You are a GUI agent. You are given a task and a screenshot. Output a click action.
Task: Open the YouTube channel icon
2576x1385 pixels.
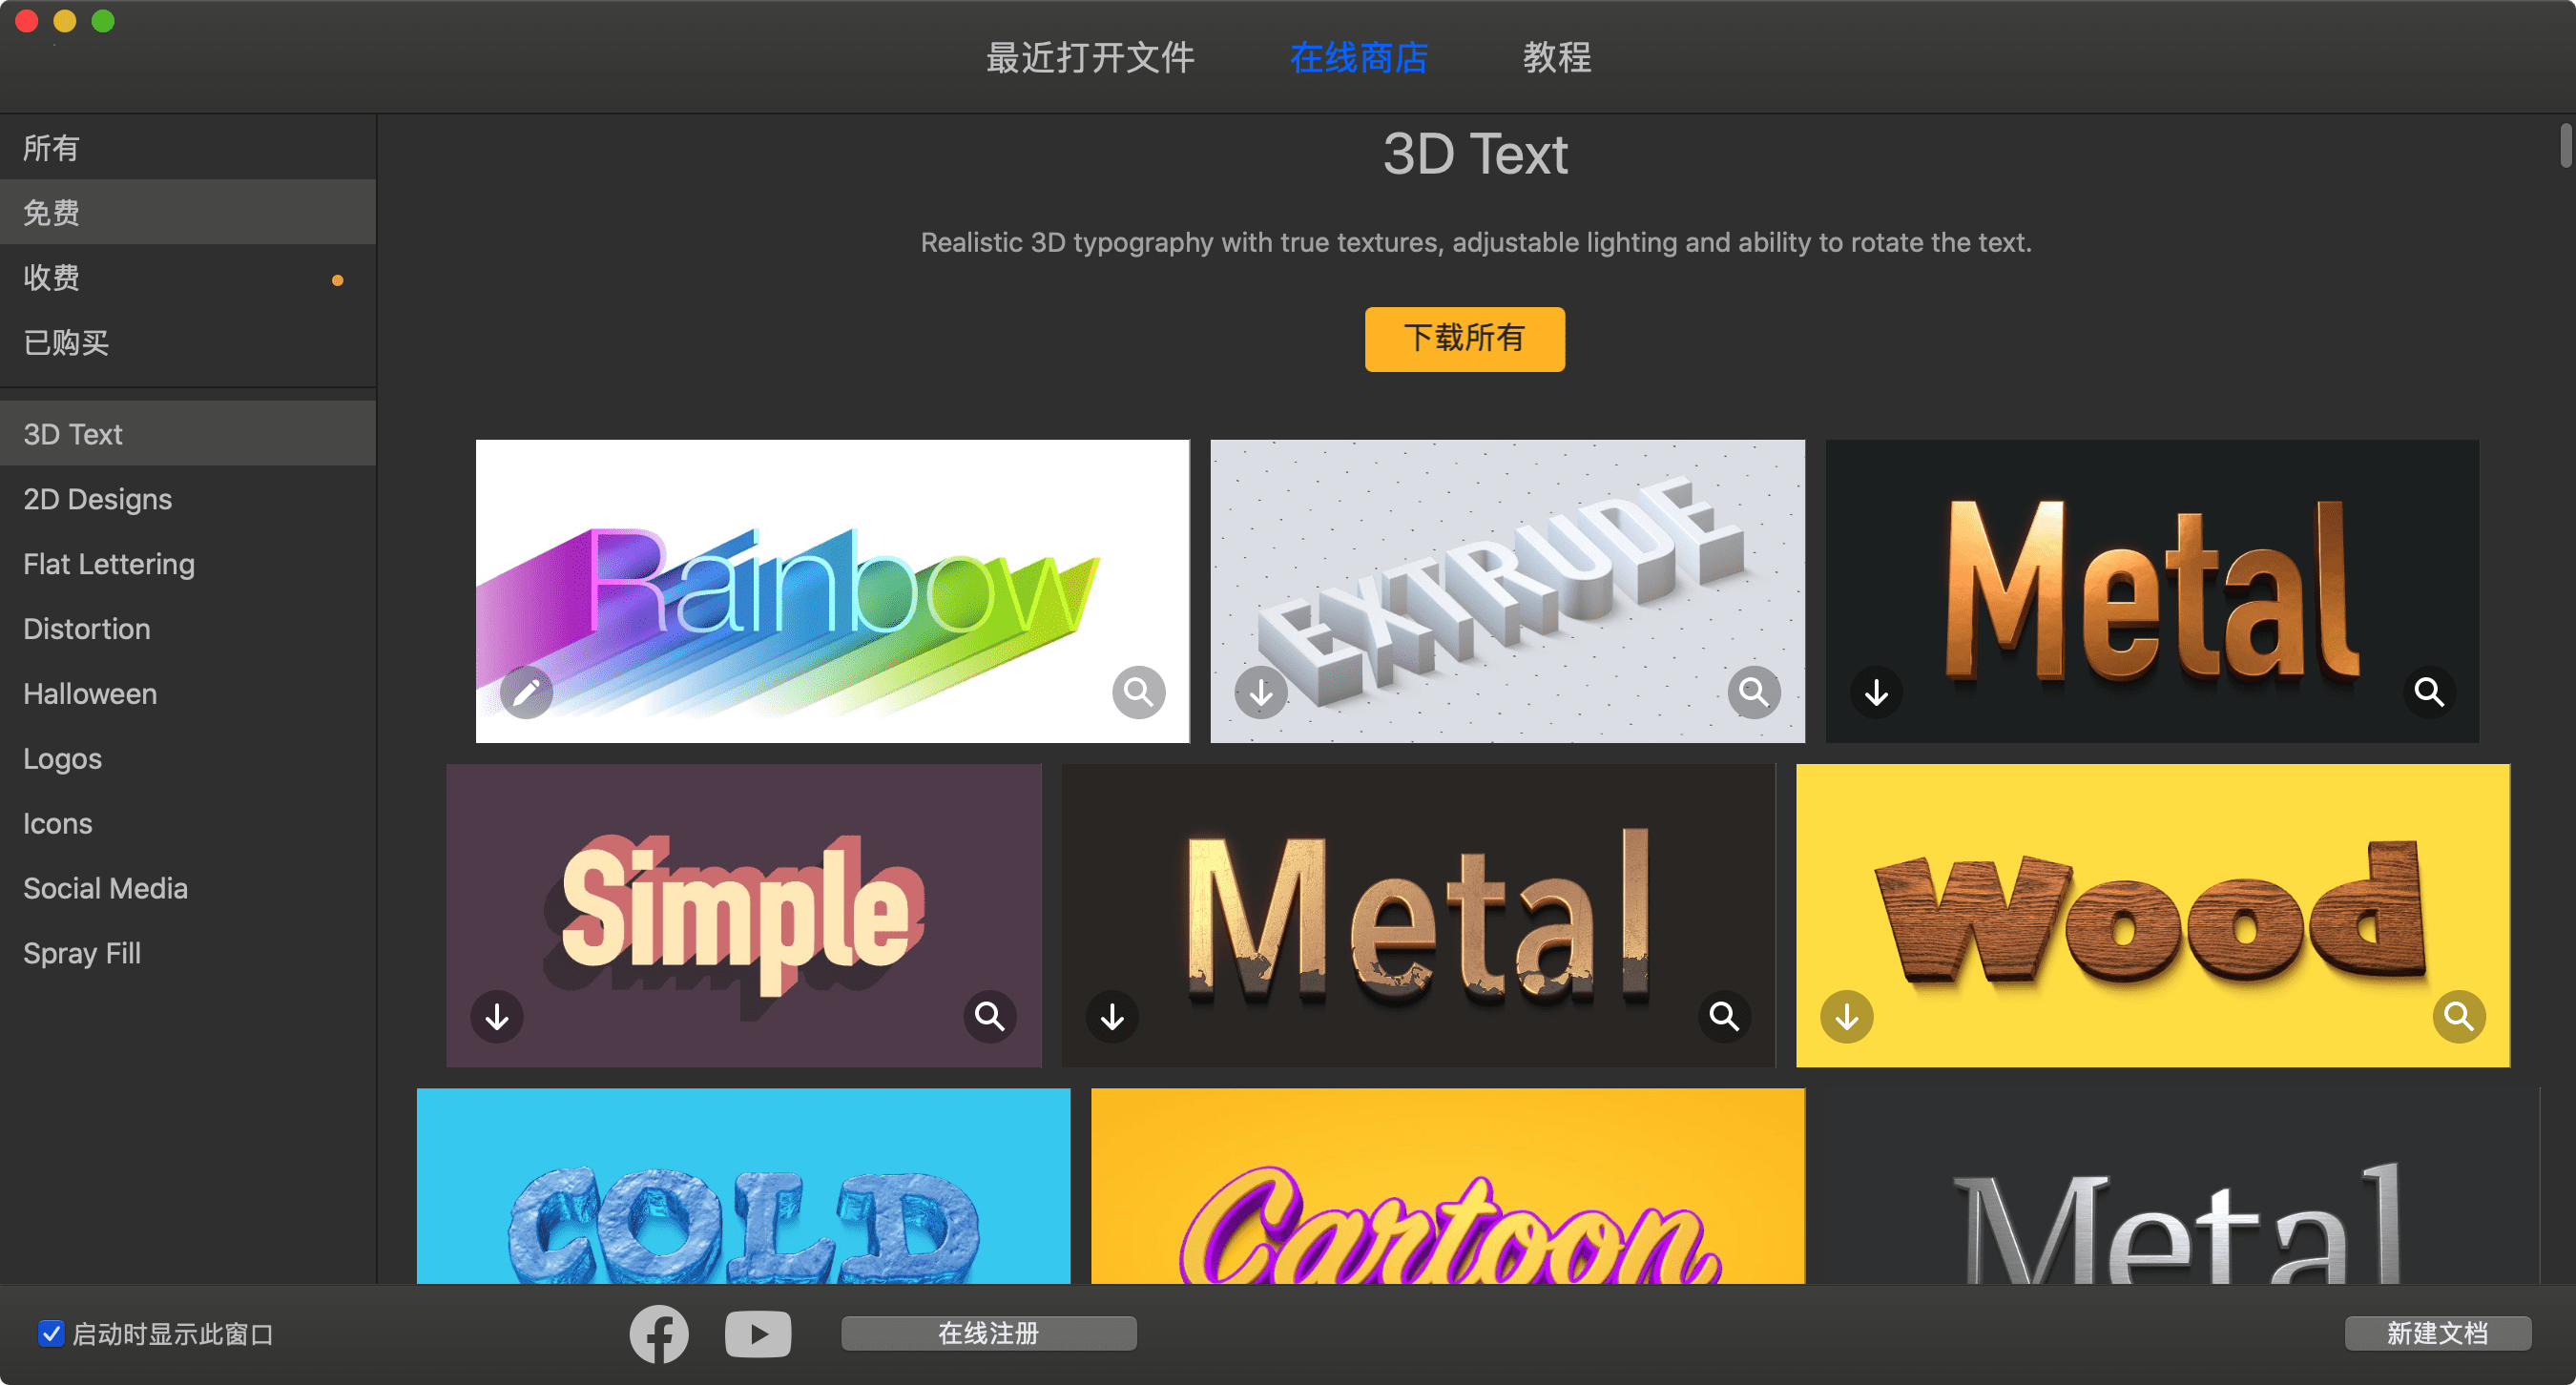[x=758, y=1334]
